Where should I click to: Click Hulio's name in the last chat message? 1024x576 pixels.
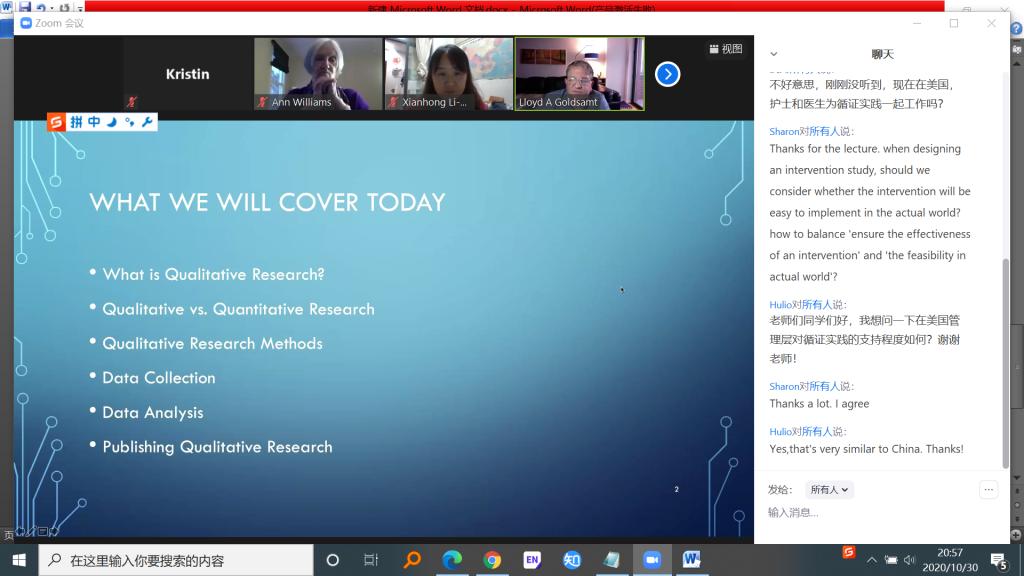click(x=780, y=432)
